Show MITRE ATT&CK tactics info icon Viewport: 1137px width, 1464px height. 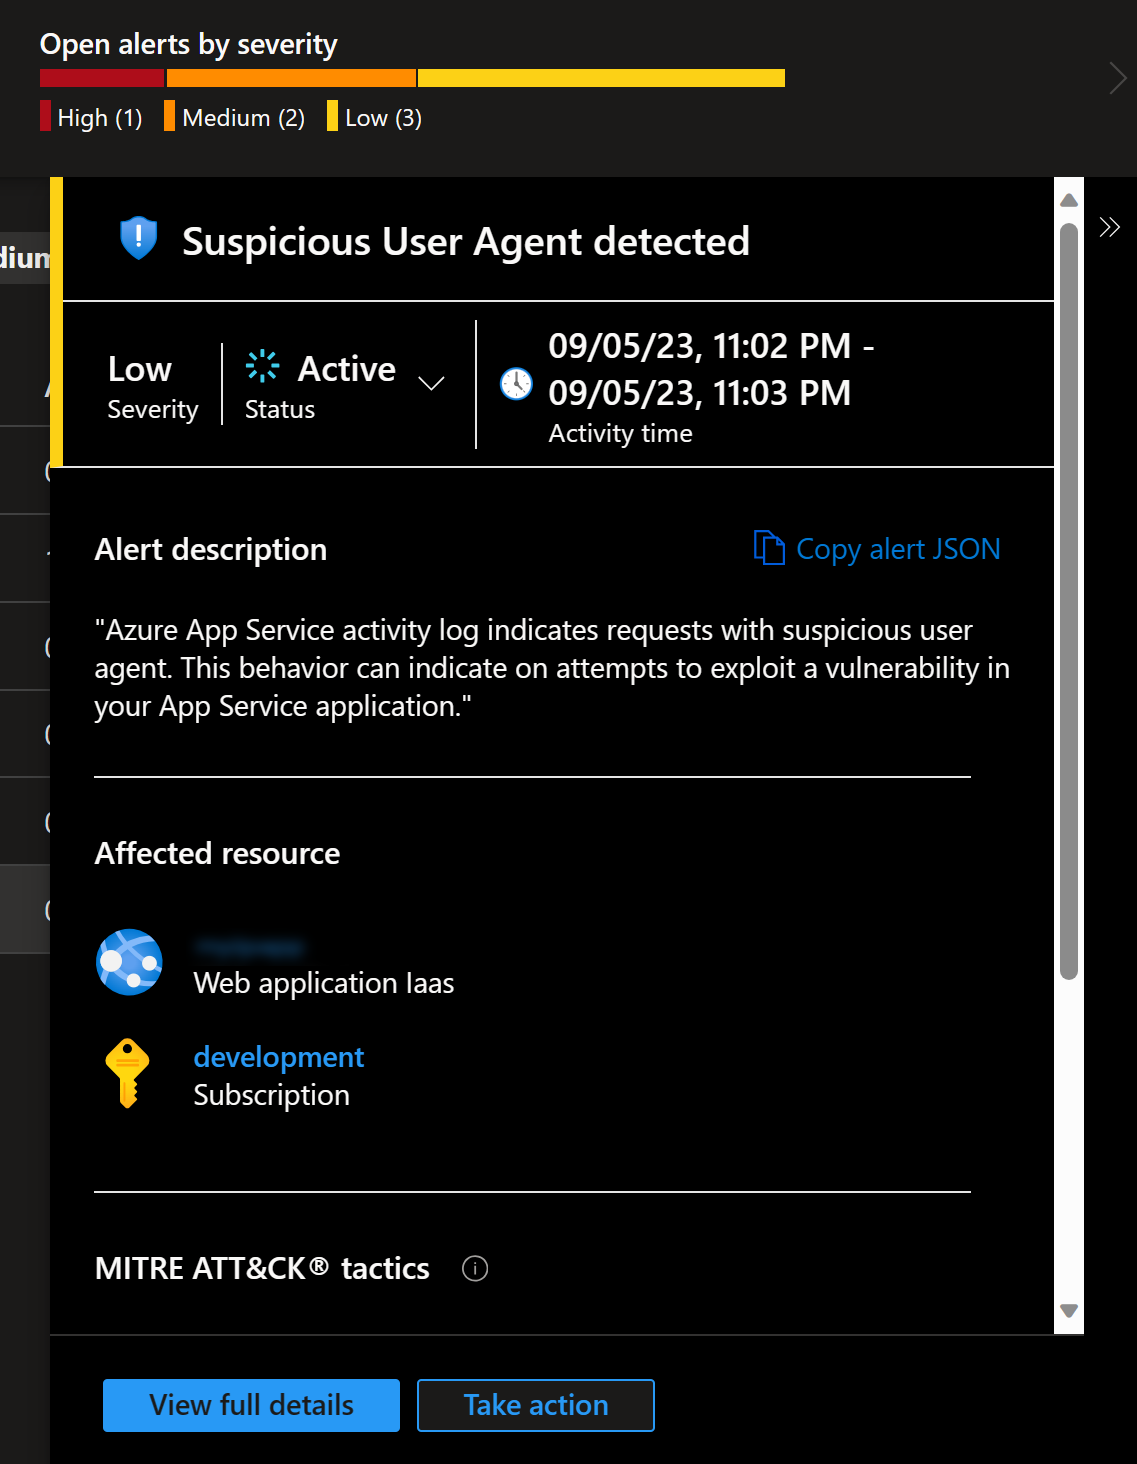point(475,1268)
